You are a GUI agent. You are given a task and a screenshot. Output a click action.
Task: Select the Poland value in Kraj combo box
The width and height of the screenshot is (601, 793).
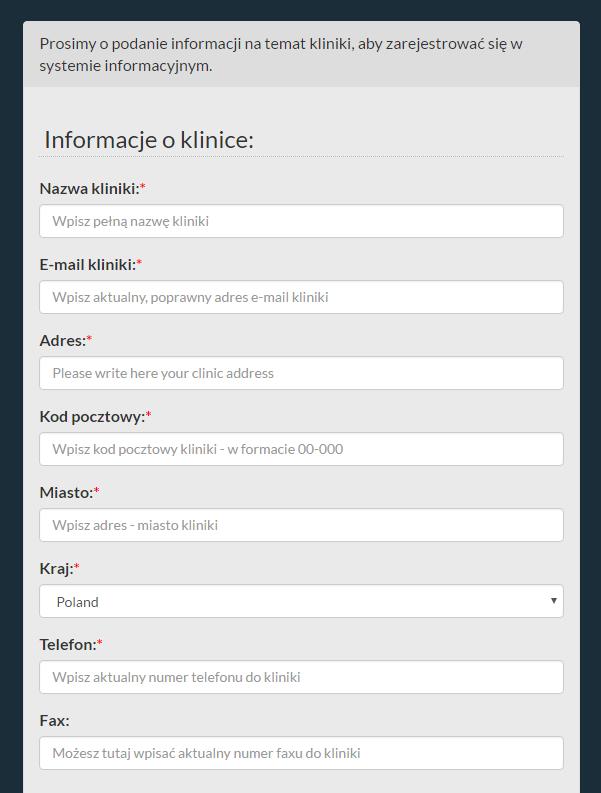click(77, 602)
